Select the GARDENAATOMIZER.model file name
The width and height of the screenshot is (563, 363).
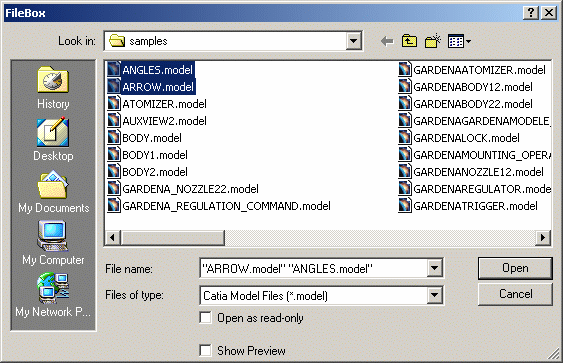point(479,70)
